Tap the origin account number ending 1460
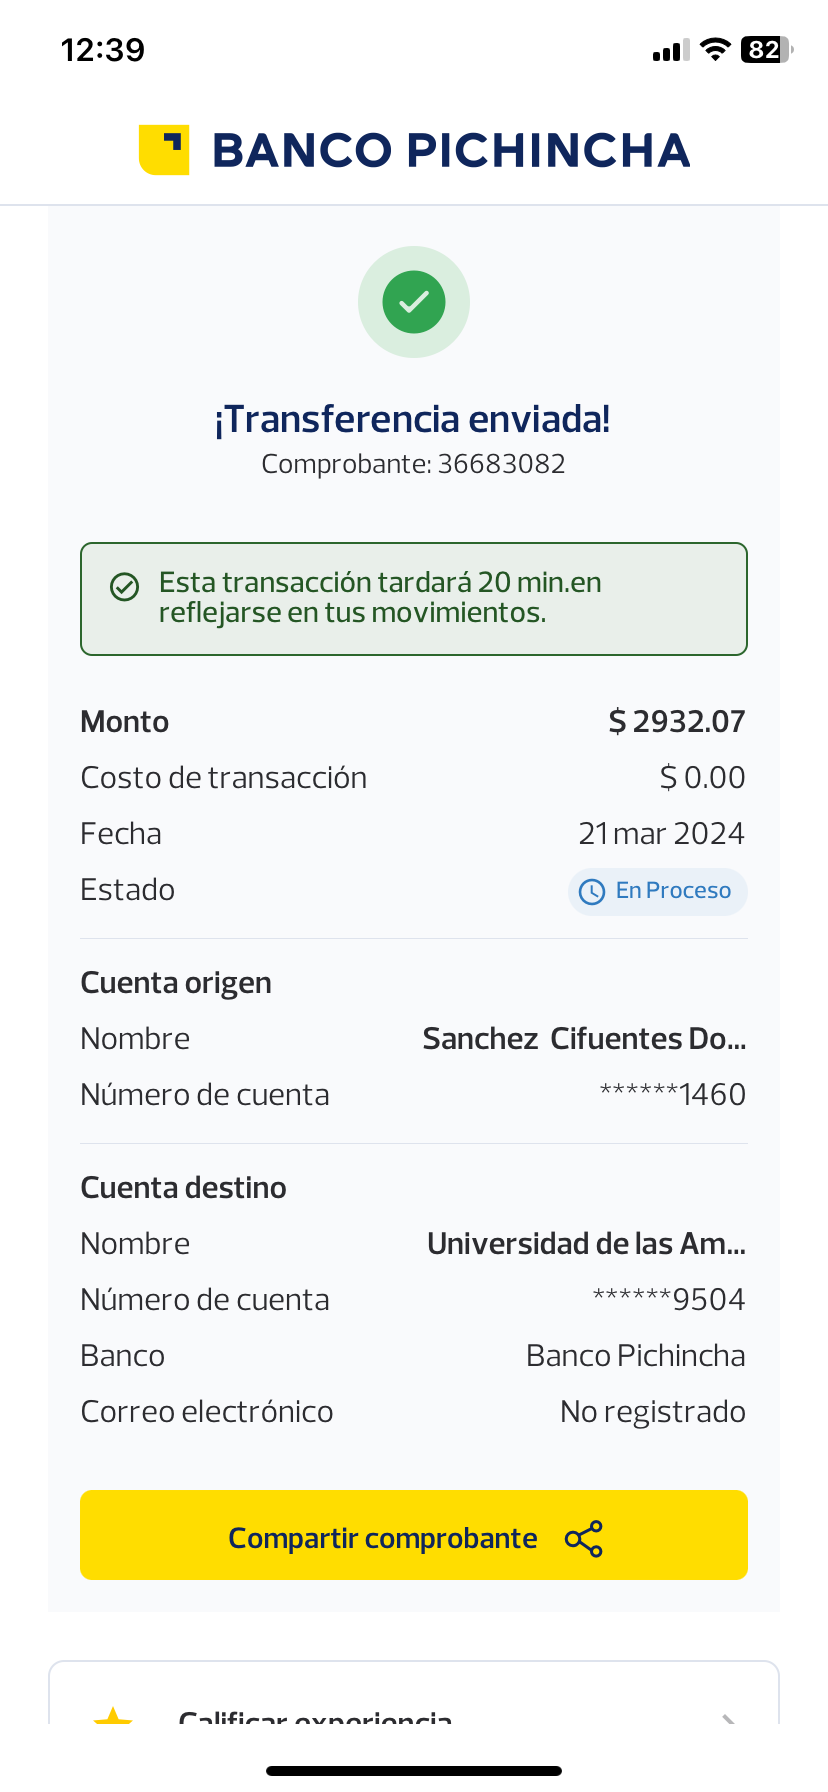 [x=672, y=1095]
